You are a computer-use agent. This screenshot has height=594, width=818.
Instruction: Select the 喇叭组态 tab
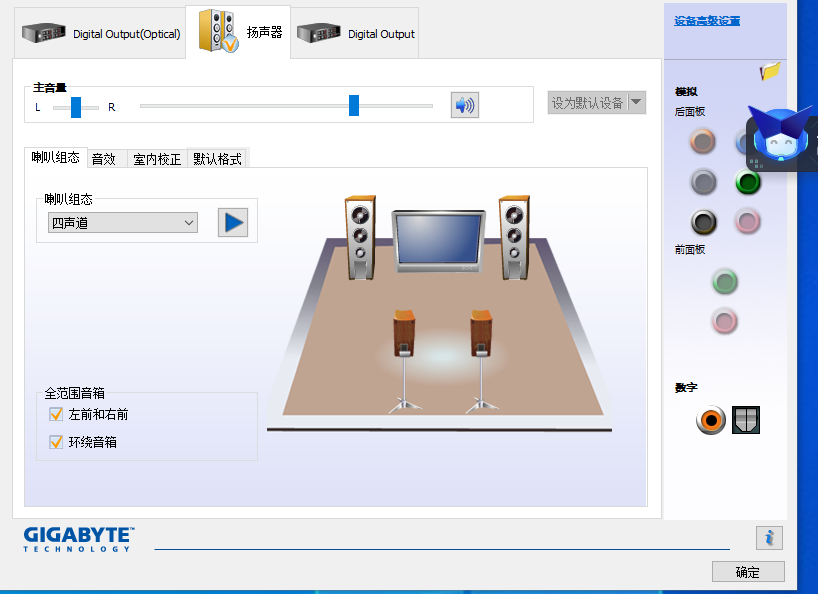click(x=56, y=157)
